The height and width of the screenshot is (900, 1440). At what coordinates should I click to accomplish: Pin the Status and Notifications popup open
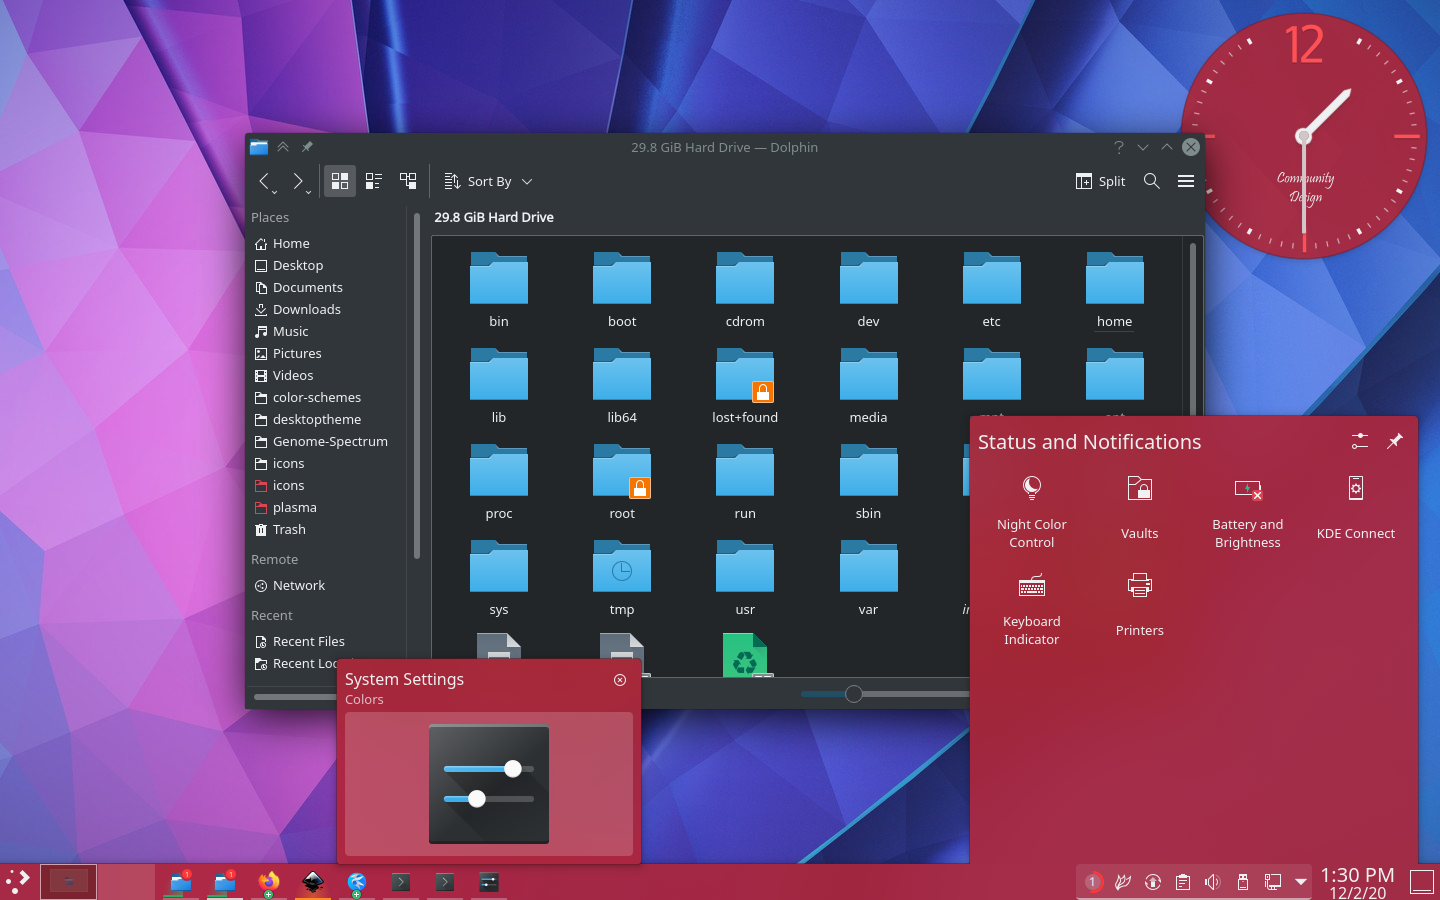(x=1395, y=441)
